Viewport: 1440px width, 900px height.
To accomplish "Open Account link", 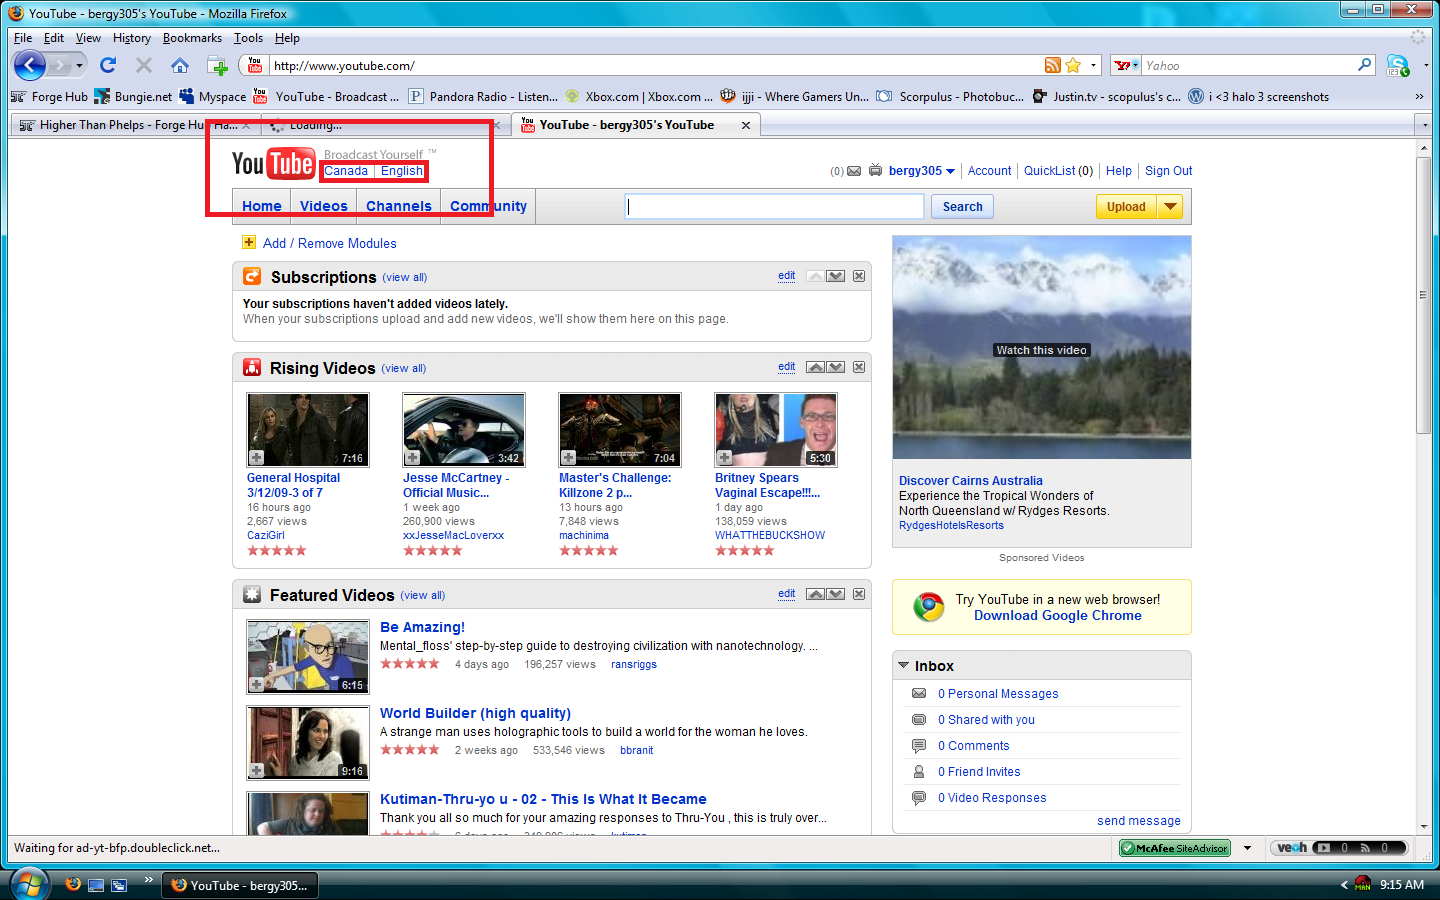I will tap(989, 171).
